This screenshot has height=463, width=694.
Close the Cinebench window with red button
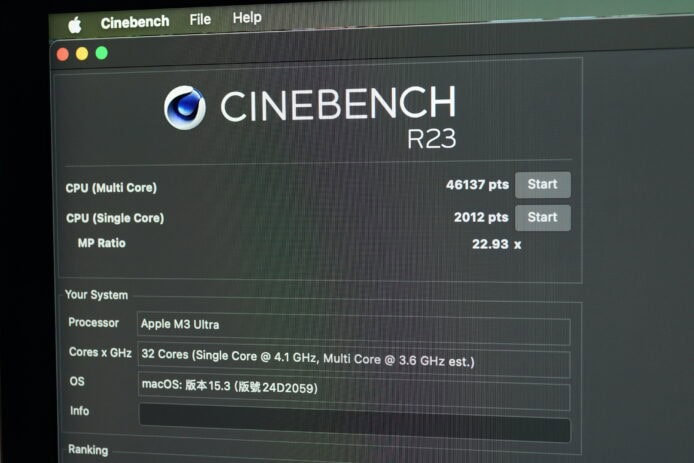pos(62,54)
